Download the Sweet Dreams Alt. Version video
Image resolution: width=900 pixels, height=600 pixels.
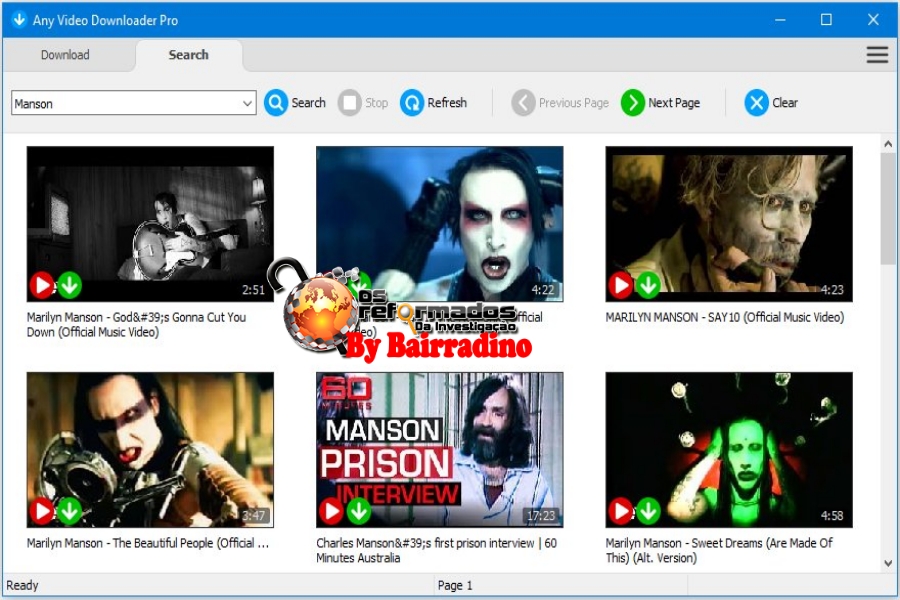click(x=648, y=510)
